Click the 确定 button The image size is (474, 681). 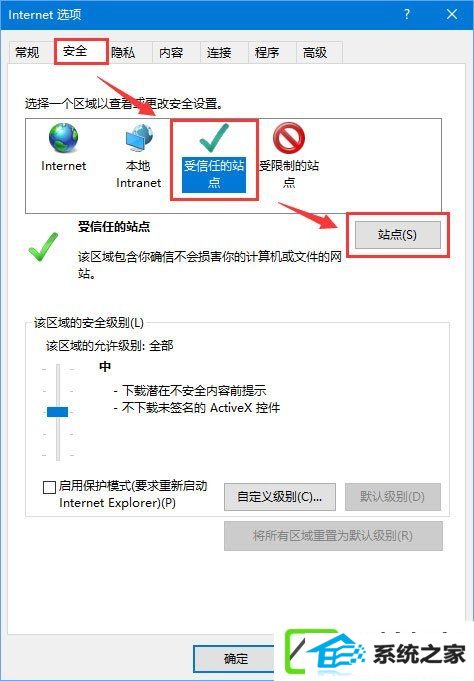pyautogui.click(x=235, y=659)
